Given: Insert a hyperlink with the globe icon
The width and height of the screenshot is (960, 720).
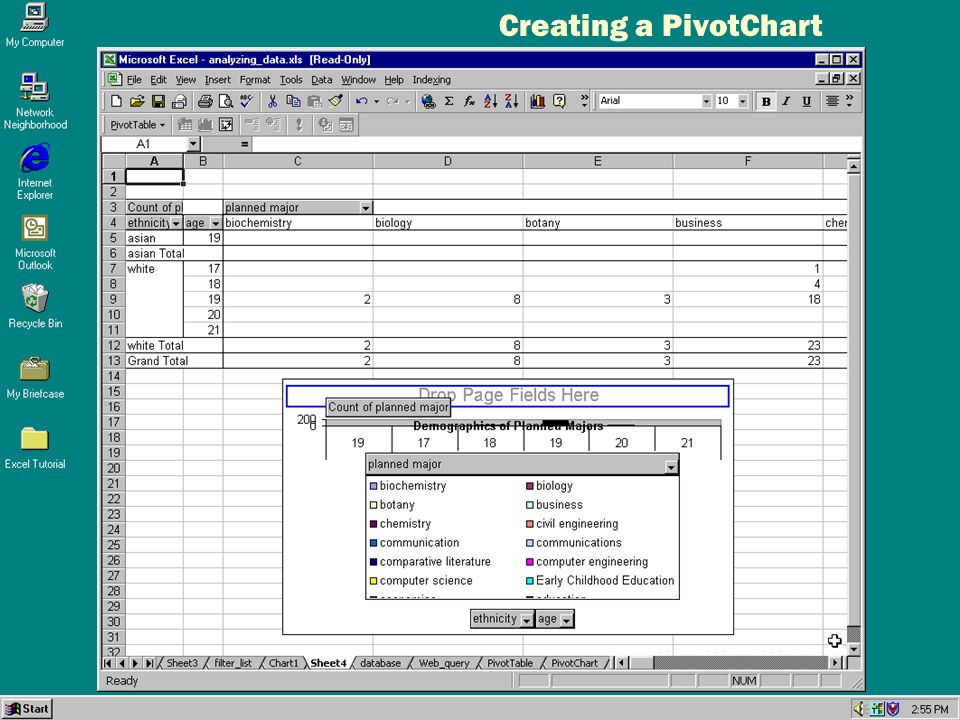Looking at the screenshot, I should (429, 102).
